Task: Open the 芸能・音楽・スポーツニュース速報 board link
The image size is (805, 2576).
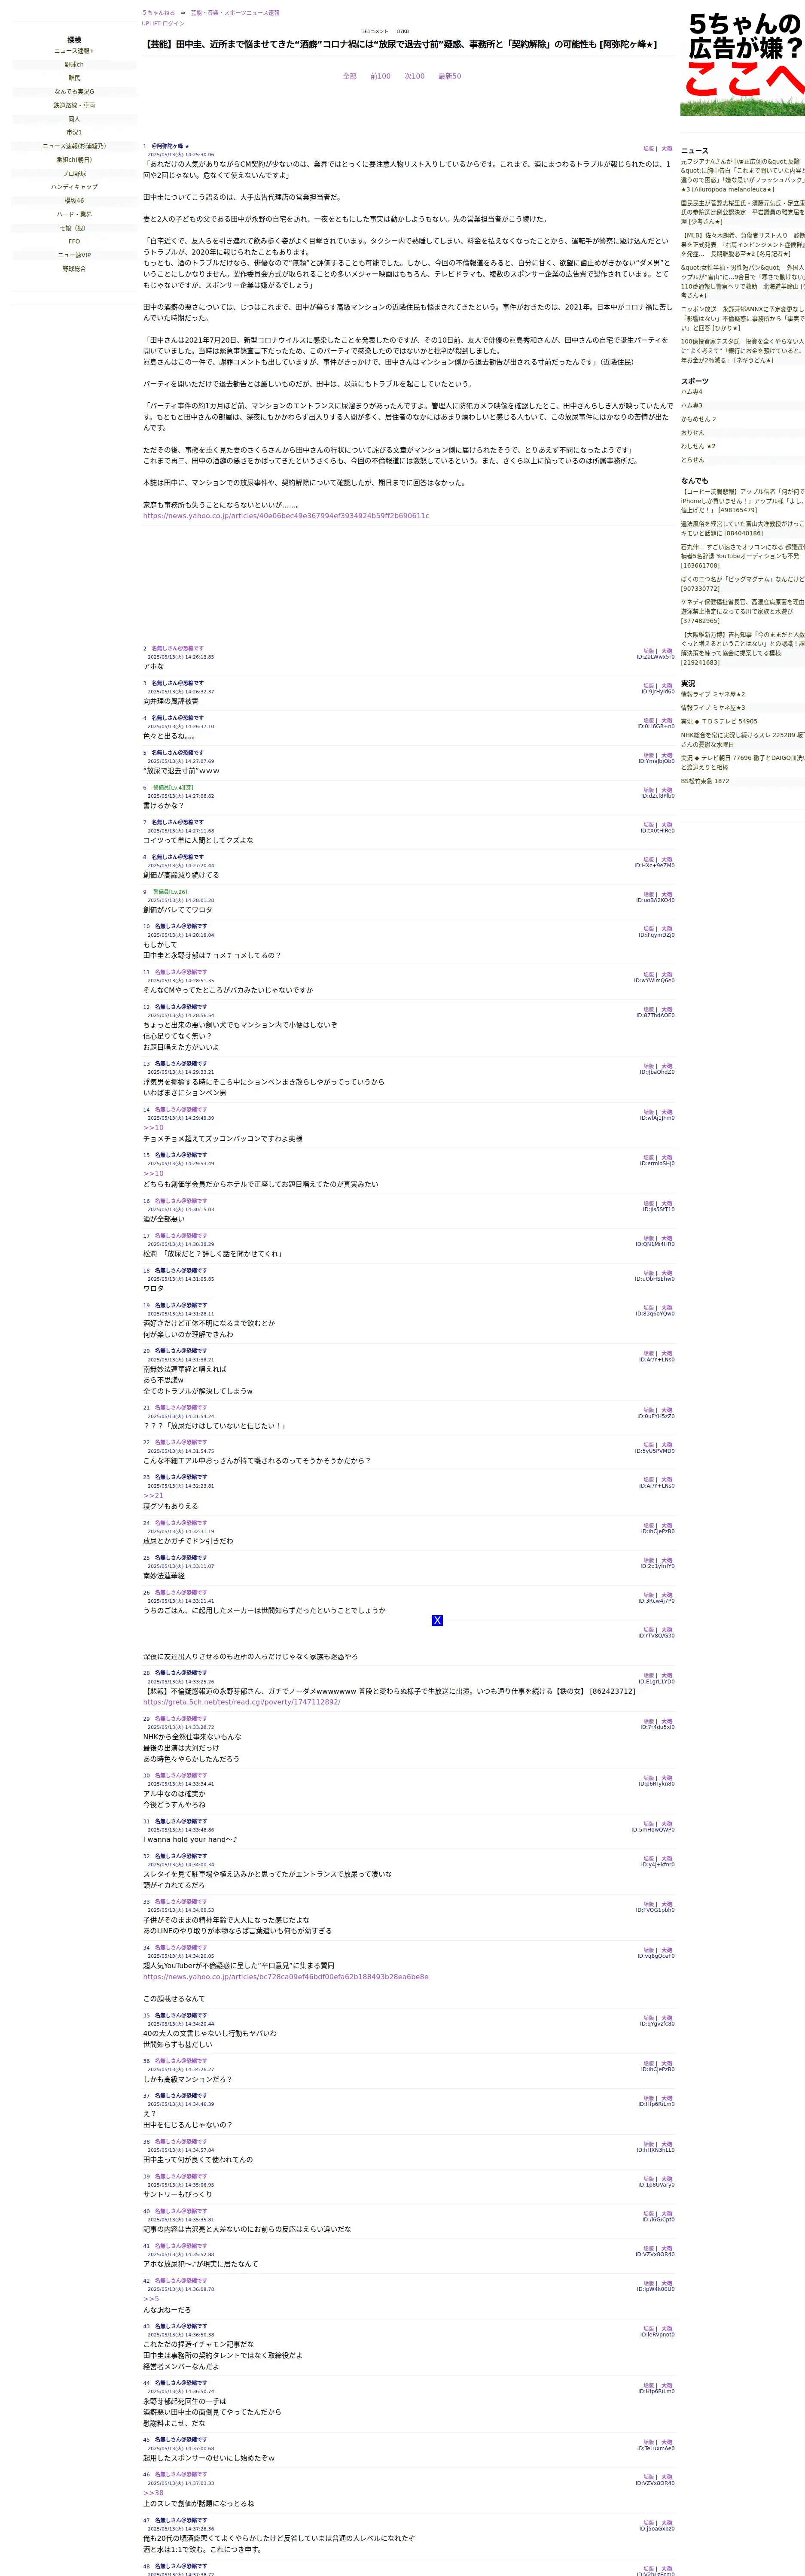Action: (x=235, y=13)
